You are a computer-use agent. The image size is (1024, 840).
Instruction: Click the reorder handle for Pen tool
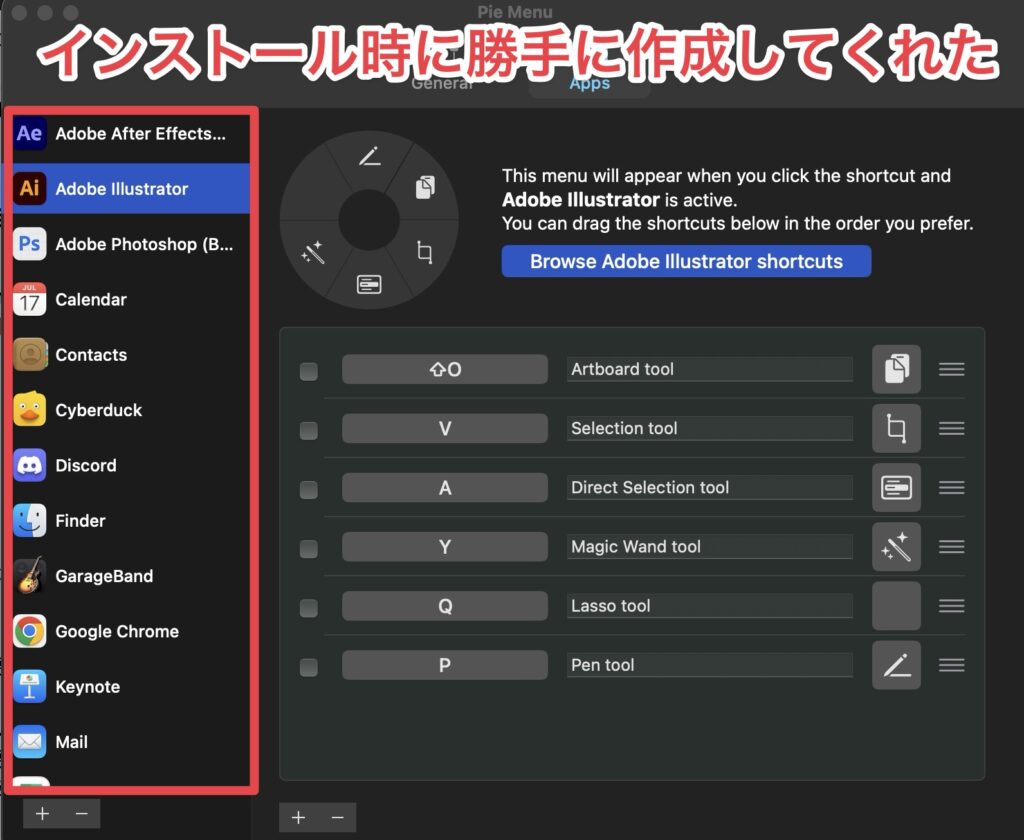(x=952, y=665)
